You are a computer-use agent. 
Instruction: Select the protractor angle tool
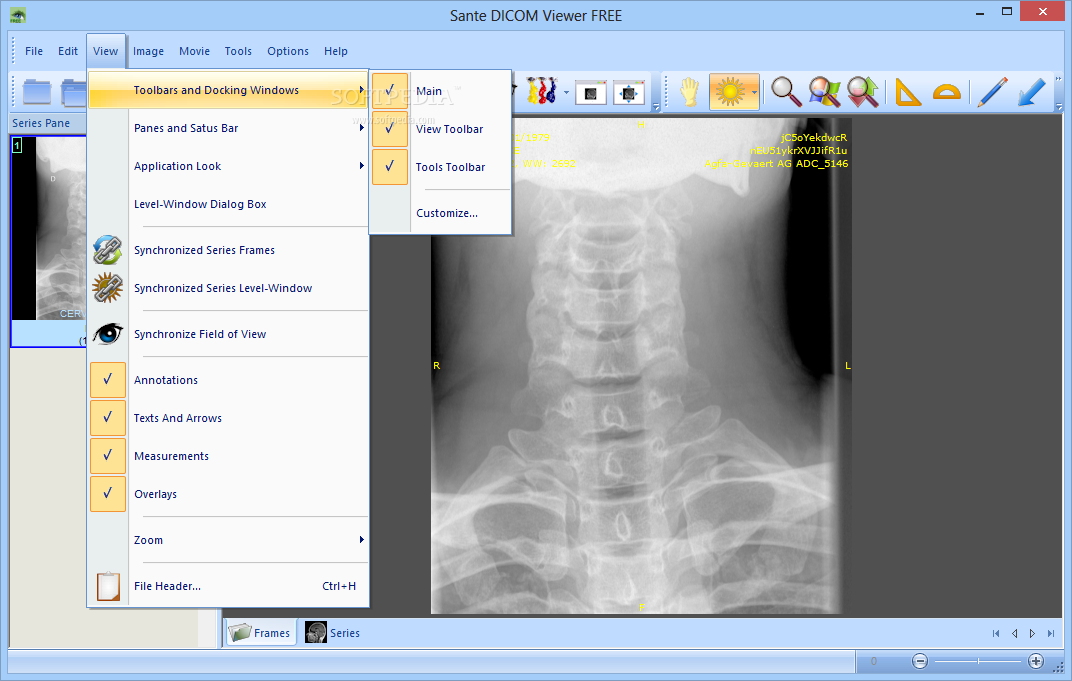coord(947,92)
